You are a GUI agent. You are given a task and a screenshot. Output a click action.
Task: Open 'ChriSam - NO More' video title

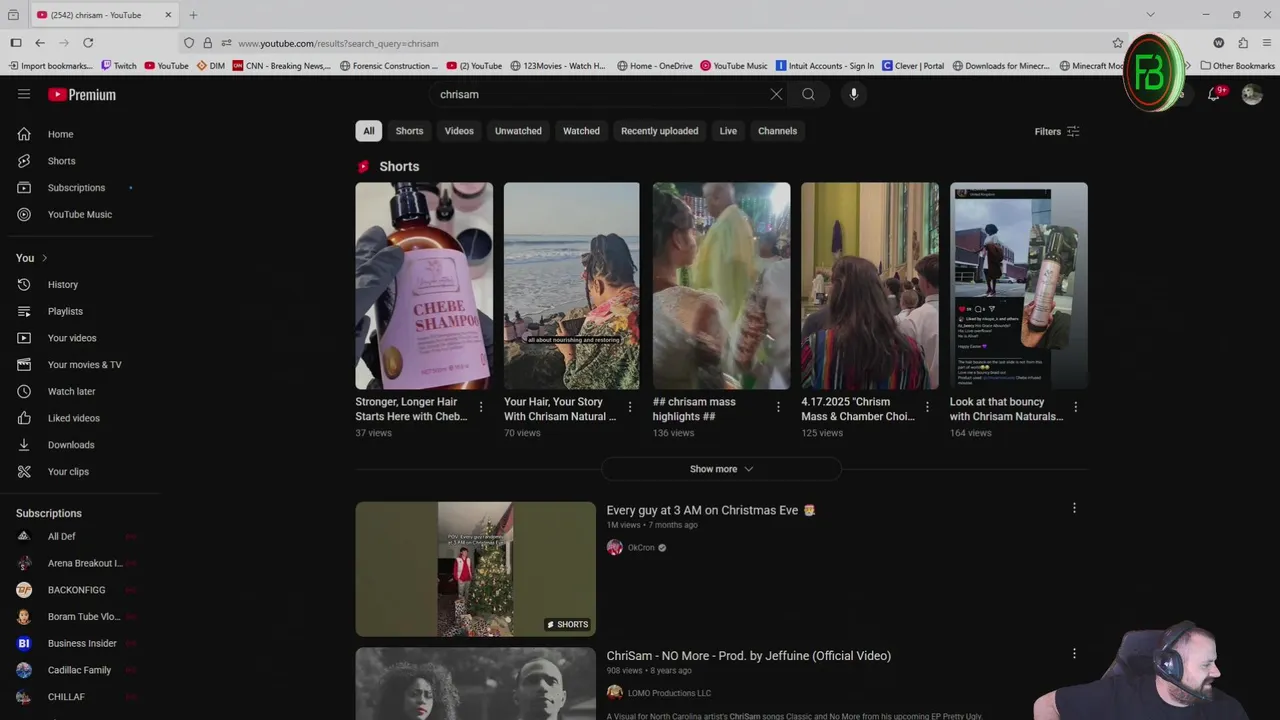749,656
